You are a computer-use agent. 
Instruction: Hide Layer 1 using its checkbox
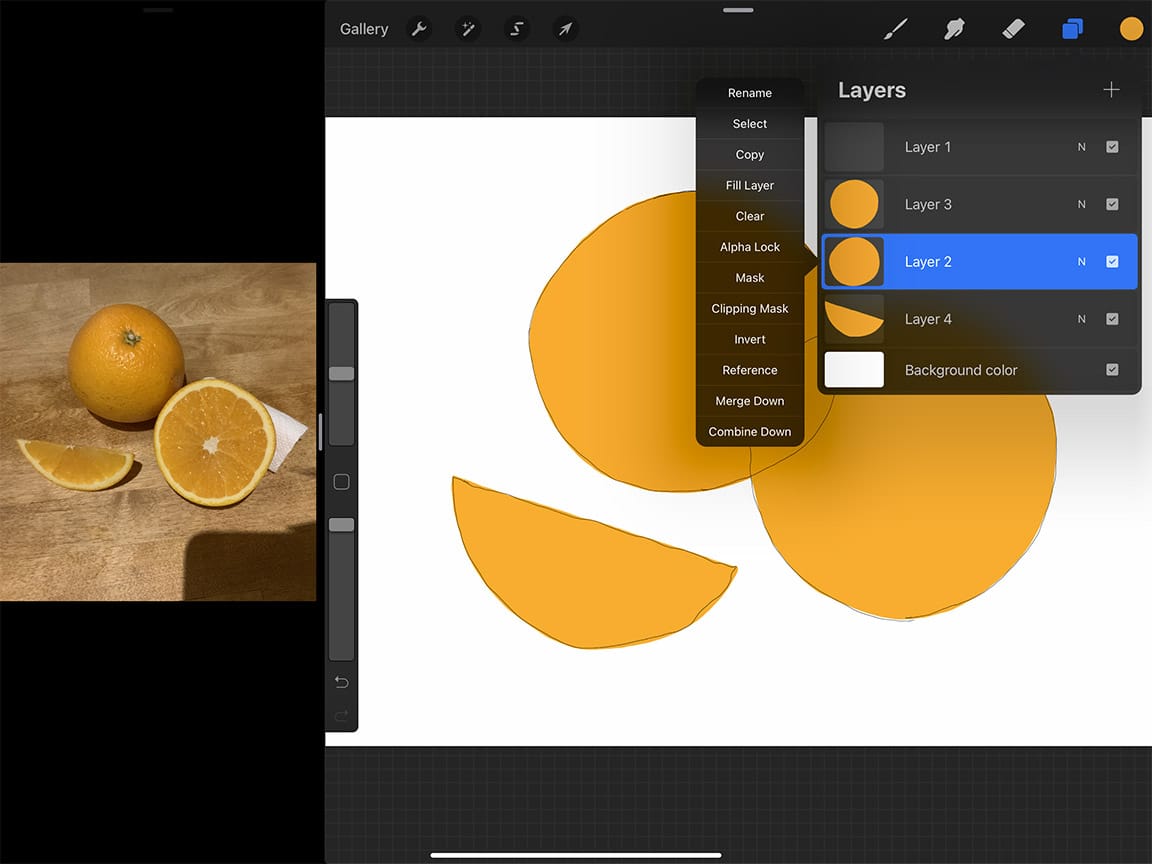pyautogui.click(x=1112, y=147)
